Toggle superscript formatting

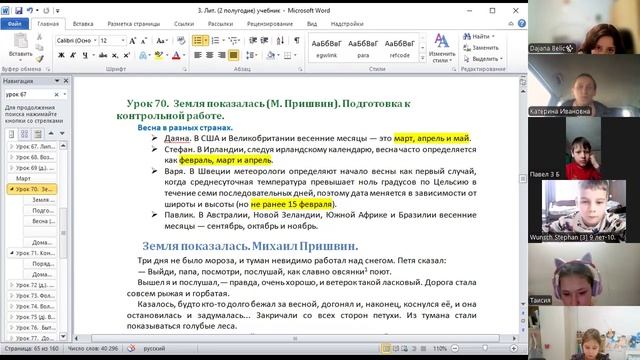coord(127,55)
